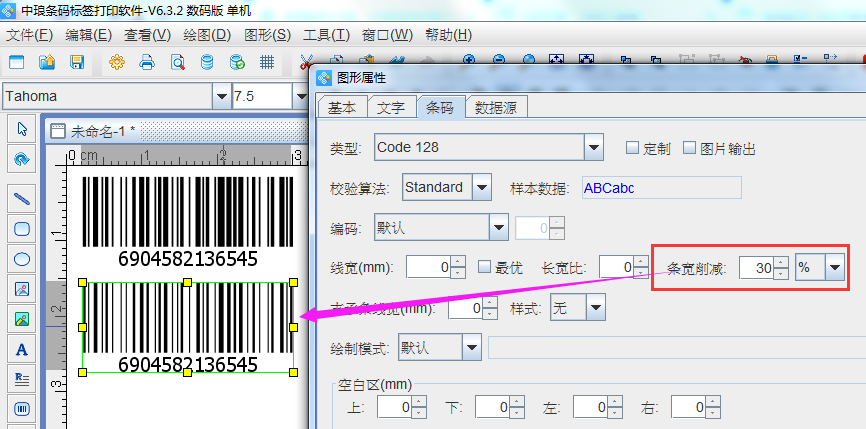Enable the 定制 checkbox
This screenshot has height=429, width=866.
[x=632, y=148]
